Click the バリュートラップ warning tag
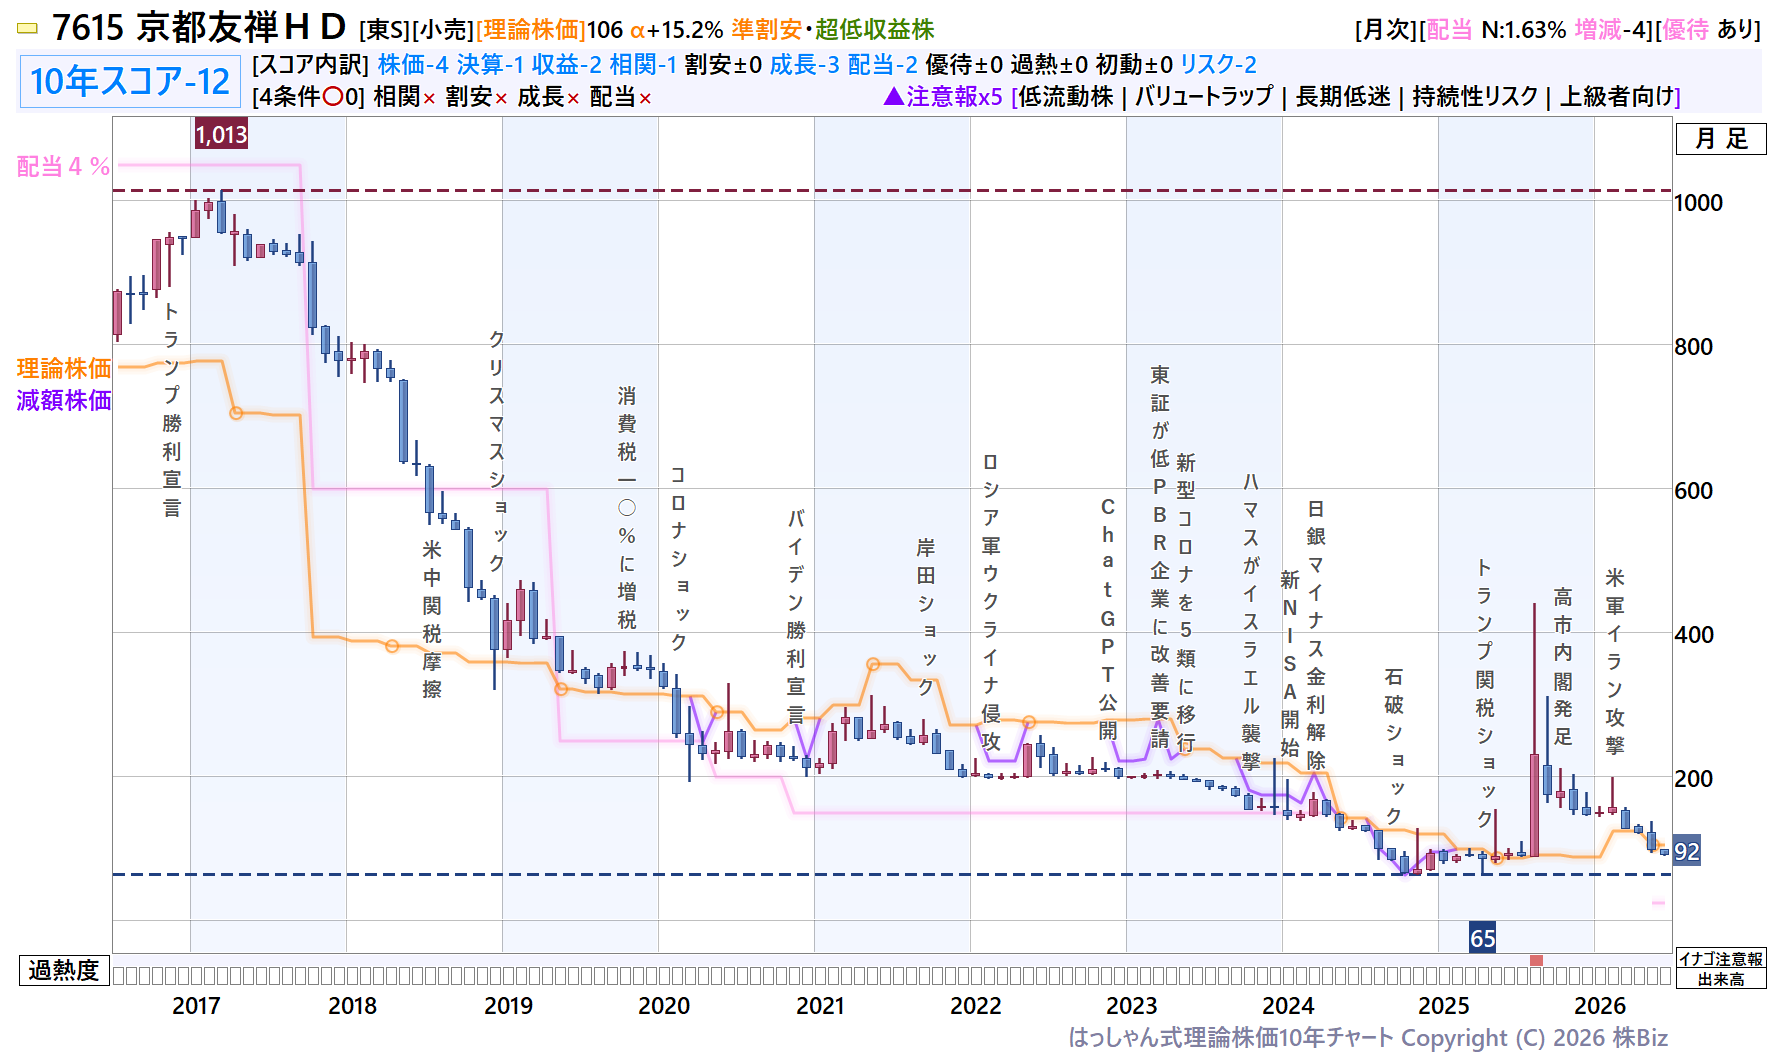 [x=1203, y=97]
